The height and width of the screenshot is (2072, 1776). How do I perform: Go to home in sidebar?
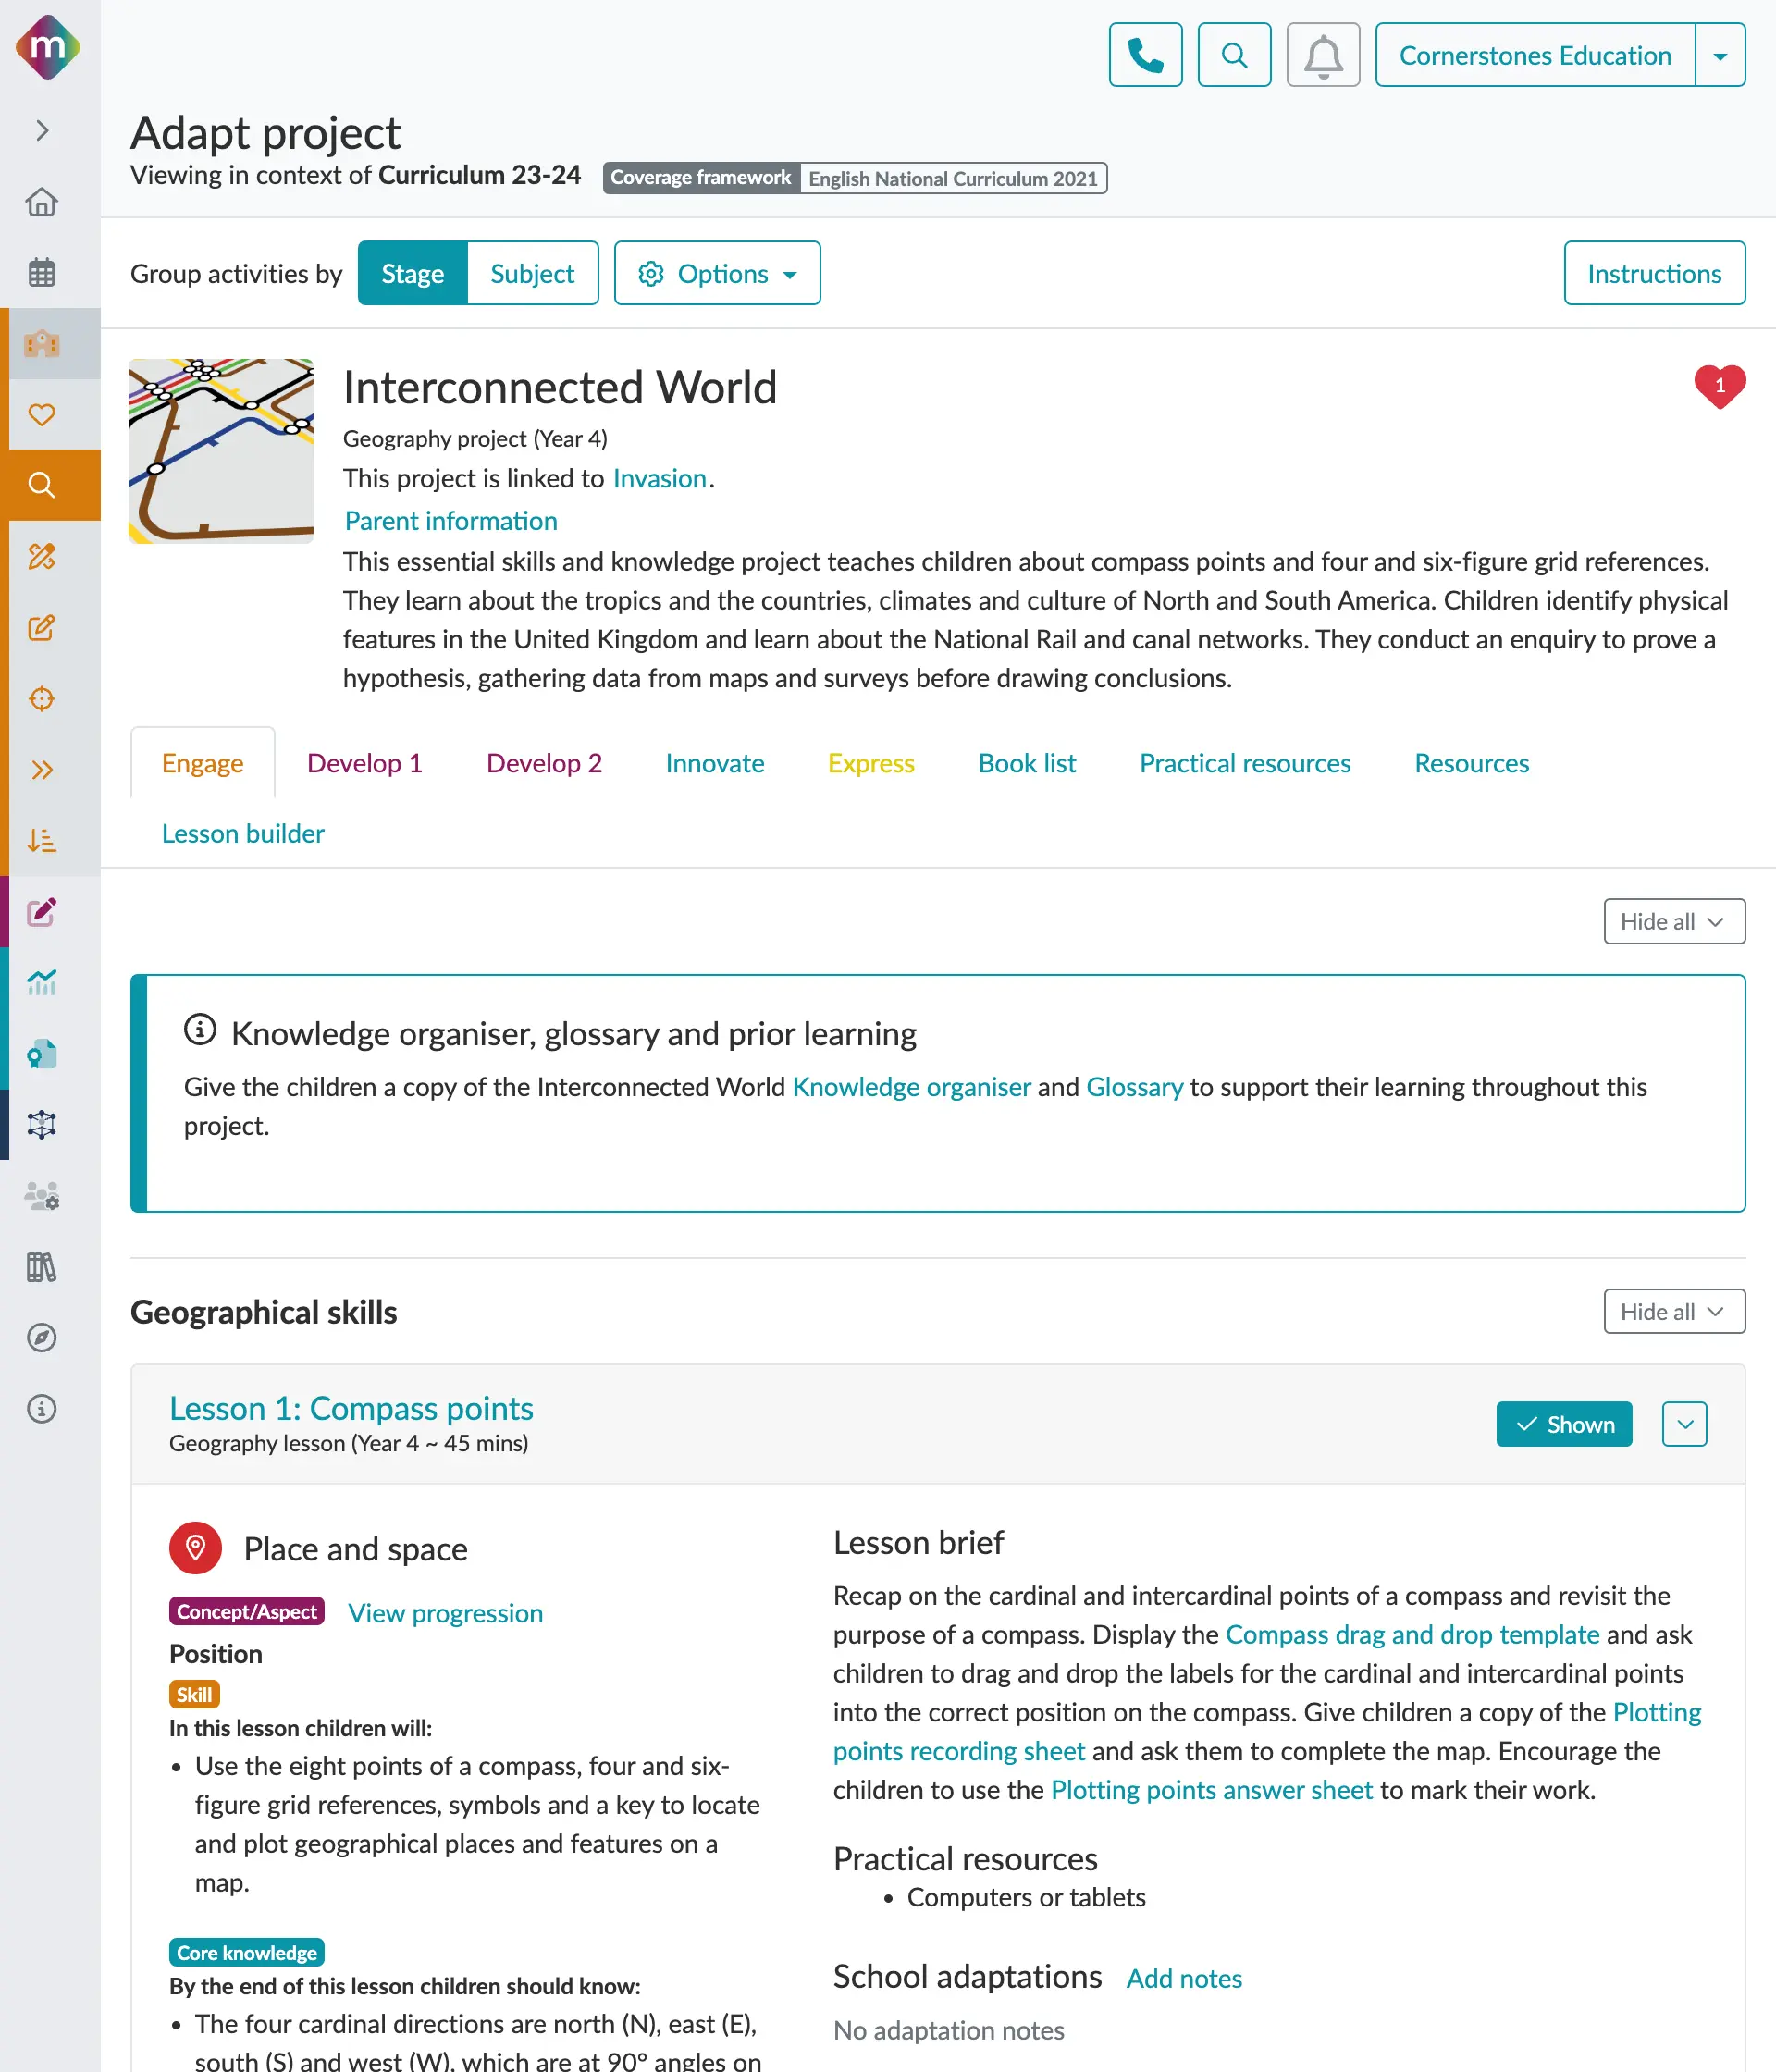tap(42, 202)
